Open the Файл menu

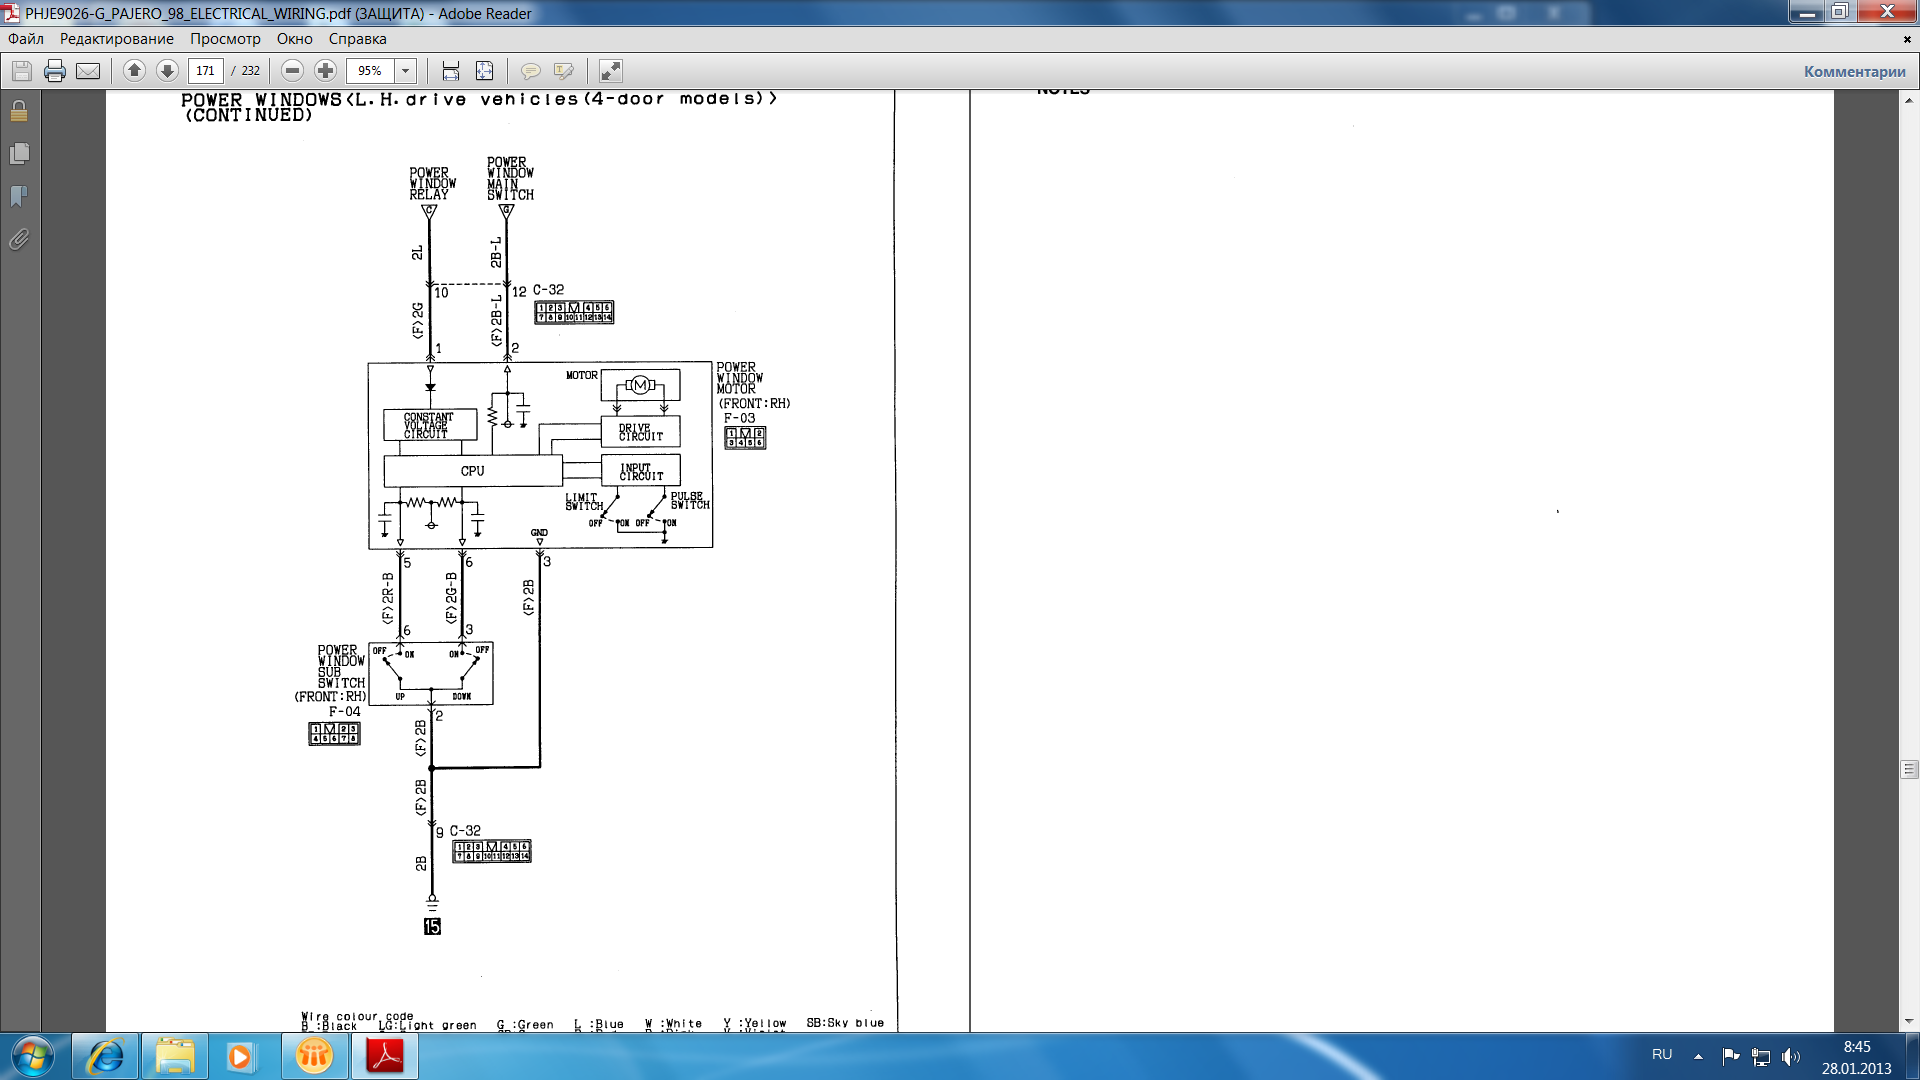pyautogui.click(x=26, y=39)
